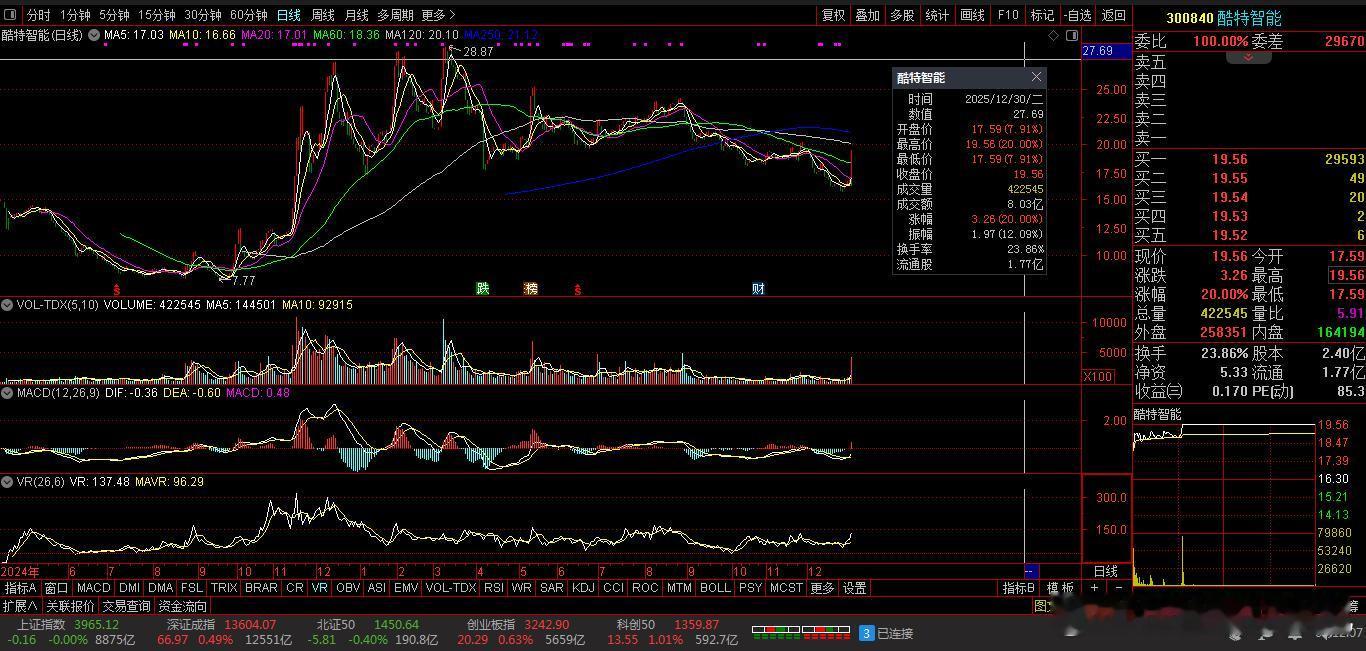Toggle the side panel icon beside the diamond

pos(1072,36)
